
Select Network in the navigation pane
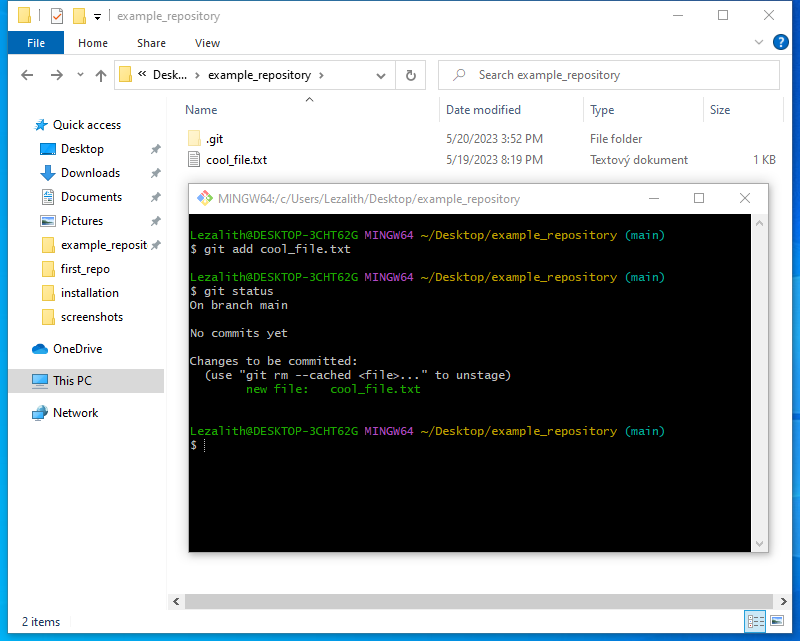coord(76,413)
